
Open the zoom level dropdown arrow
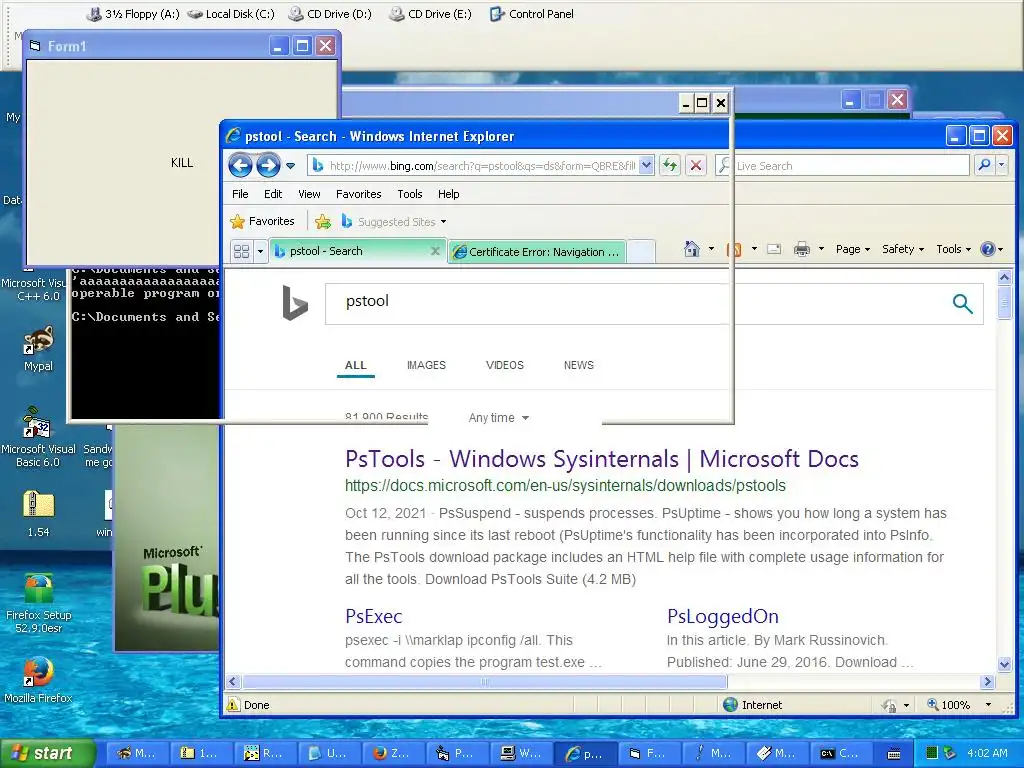(x=988, y=705)
